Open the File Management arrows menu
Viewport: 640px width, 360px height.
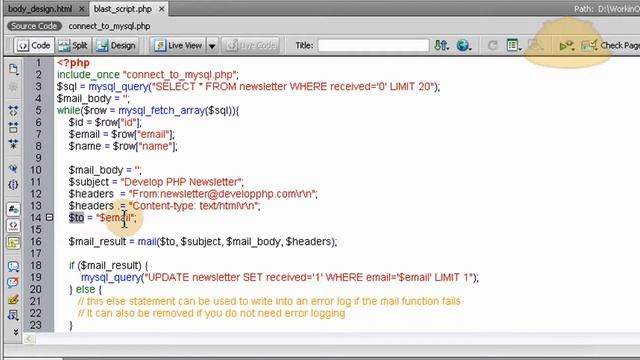tap(441, 45)
